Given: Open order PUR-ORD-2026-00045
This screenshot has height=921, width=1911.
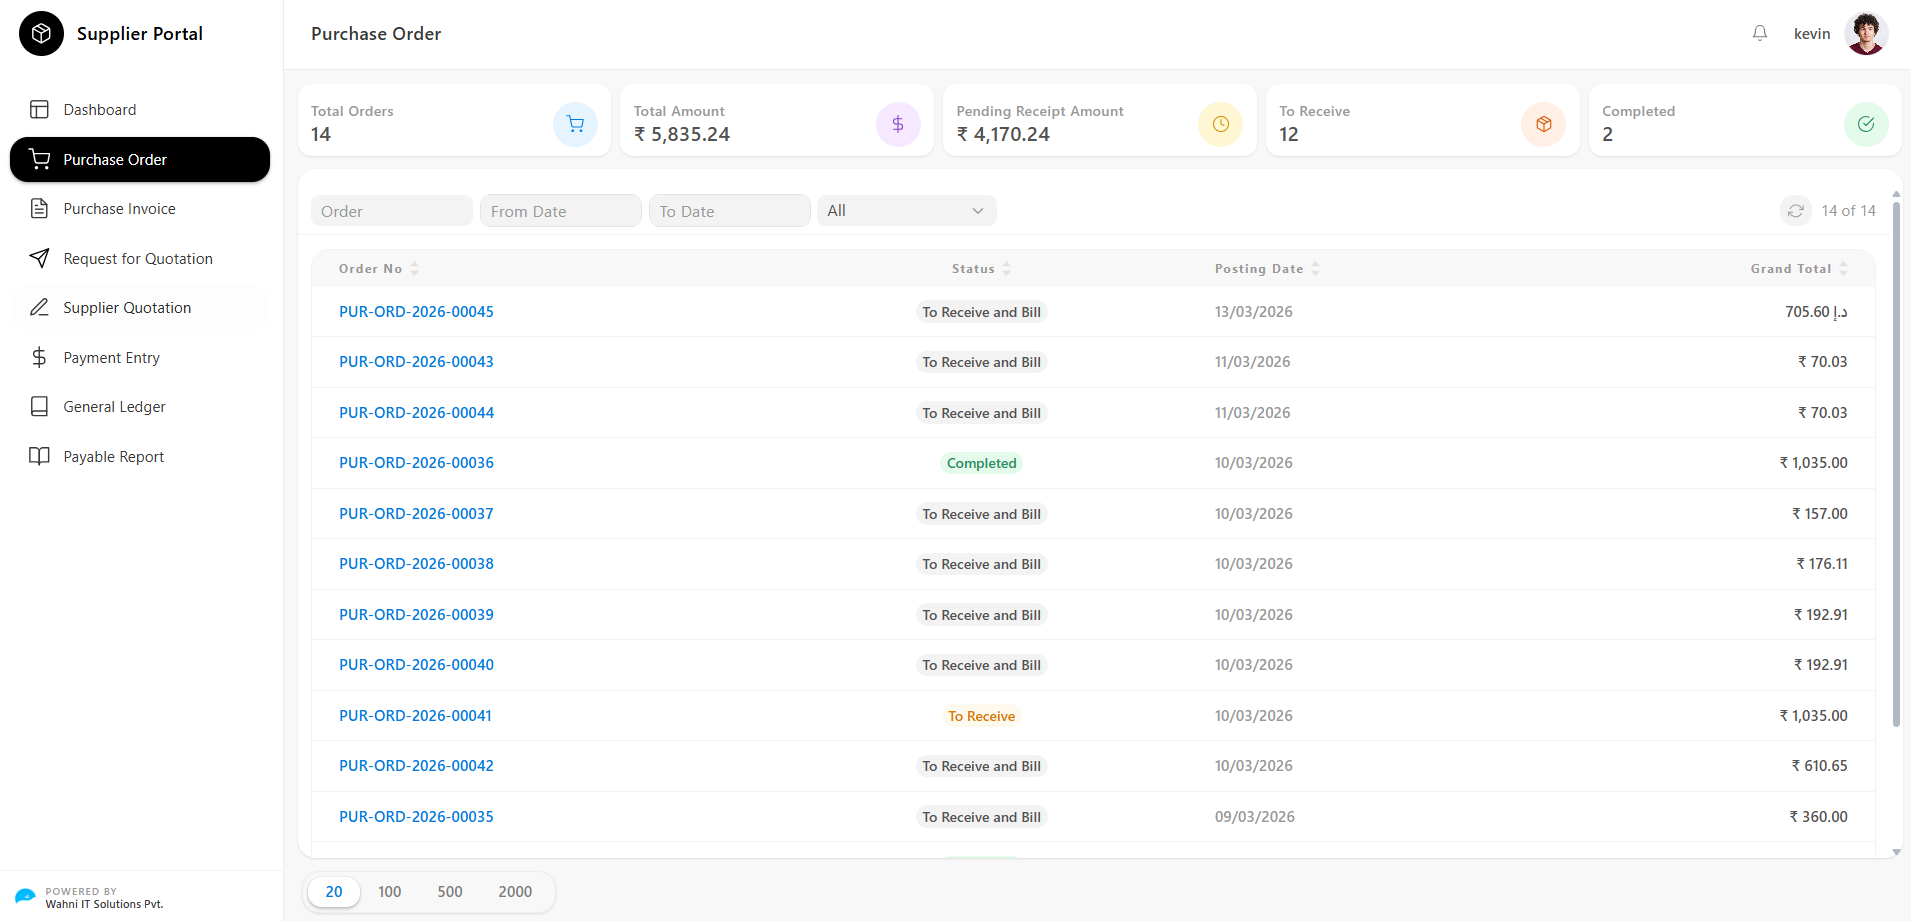Looking at the screenshot, I should (416, 312).
